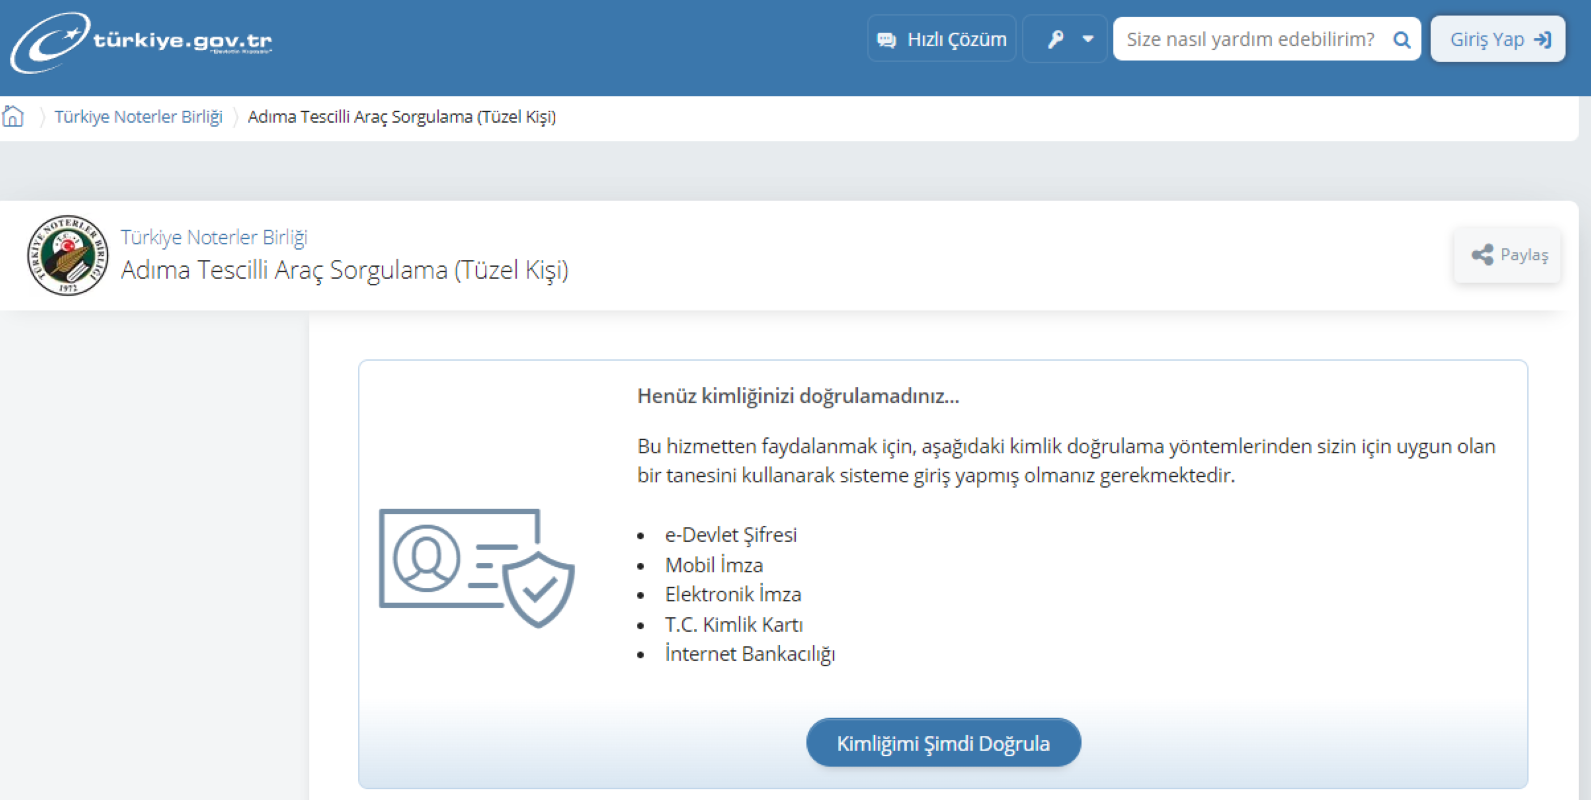Screen dimensions: 1591x800
Task: Click the Adıma Tescilli Araç Sorgulama breadcrumb
Action: pos(402,117)
